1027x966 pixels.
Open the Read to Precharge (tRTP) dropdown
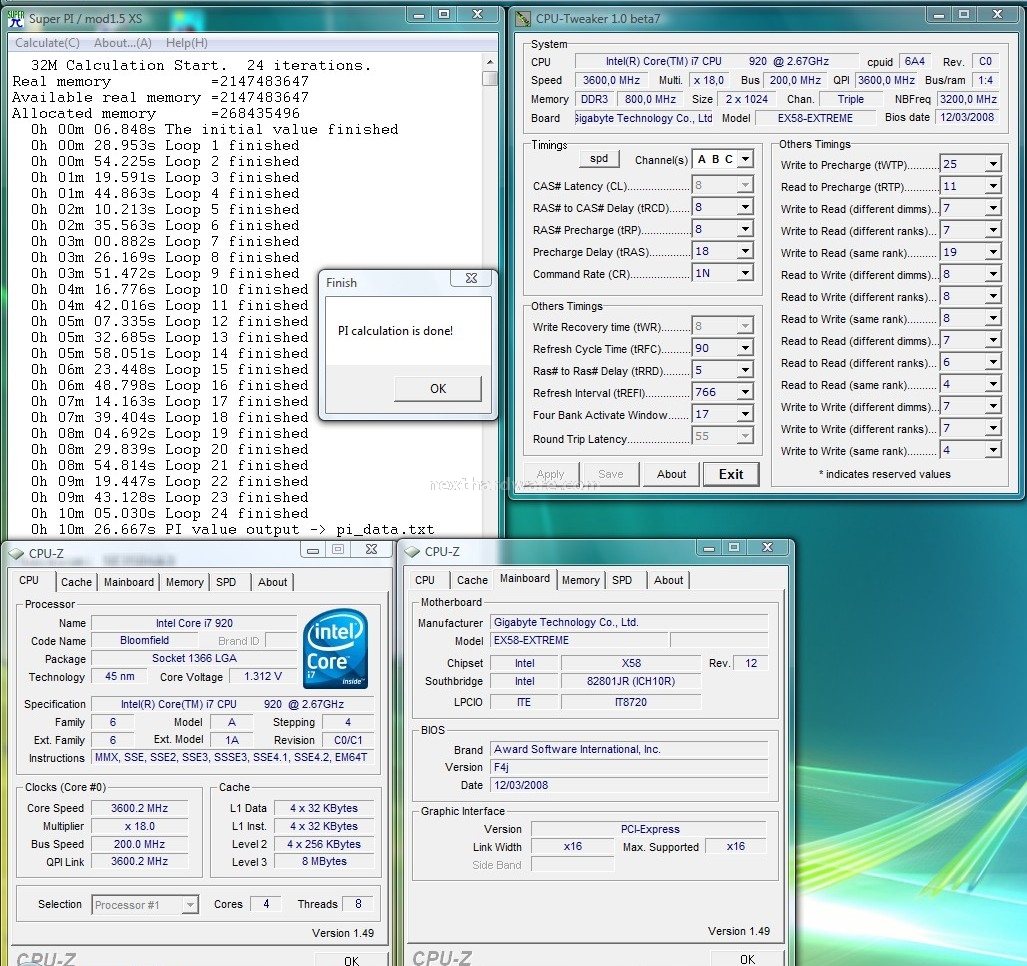pos(994,187)
